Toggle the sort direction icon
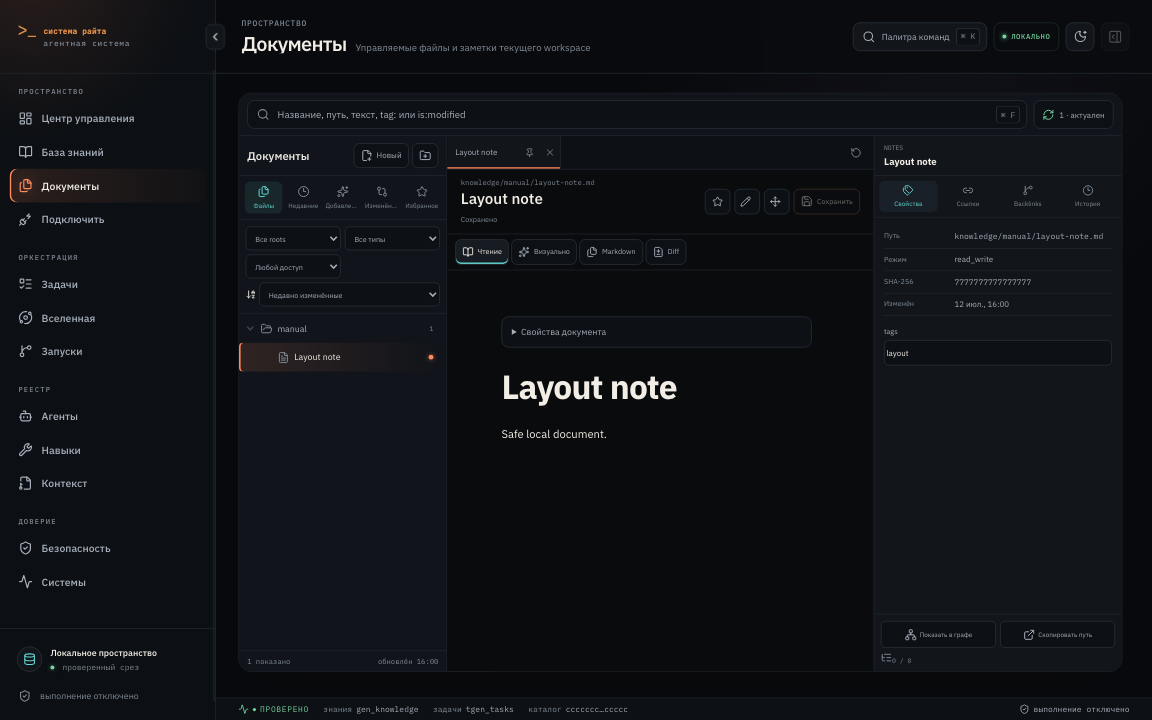Screen dimensions: 1152x720 (251, 295)
